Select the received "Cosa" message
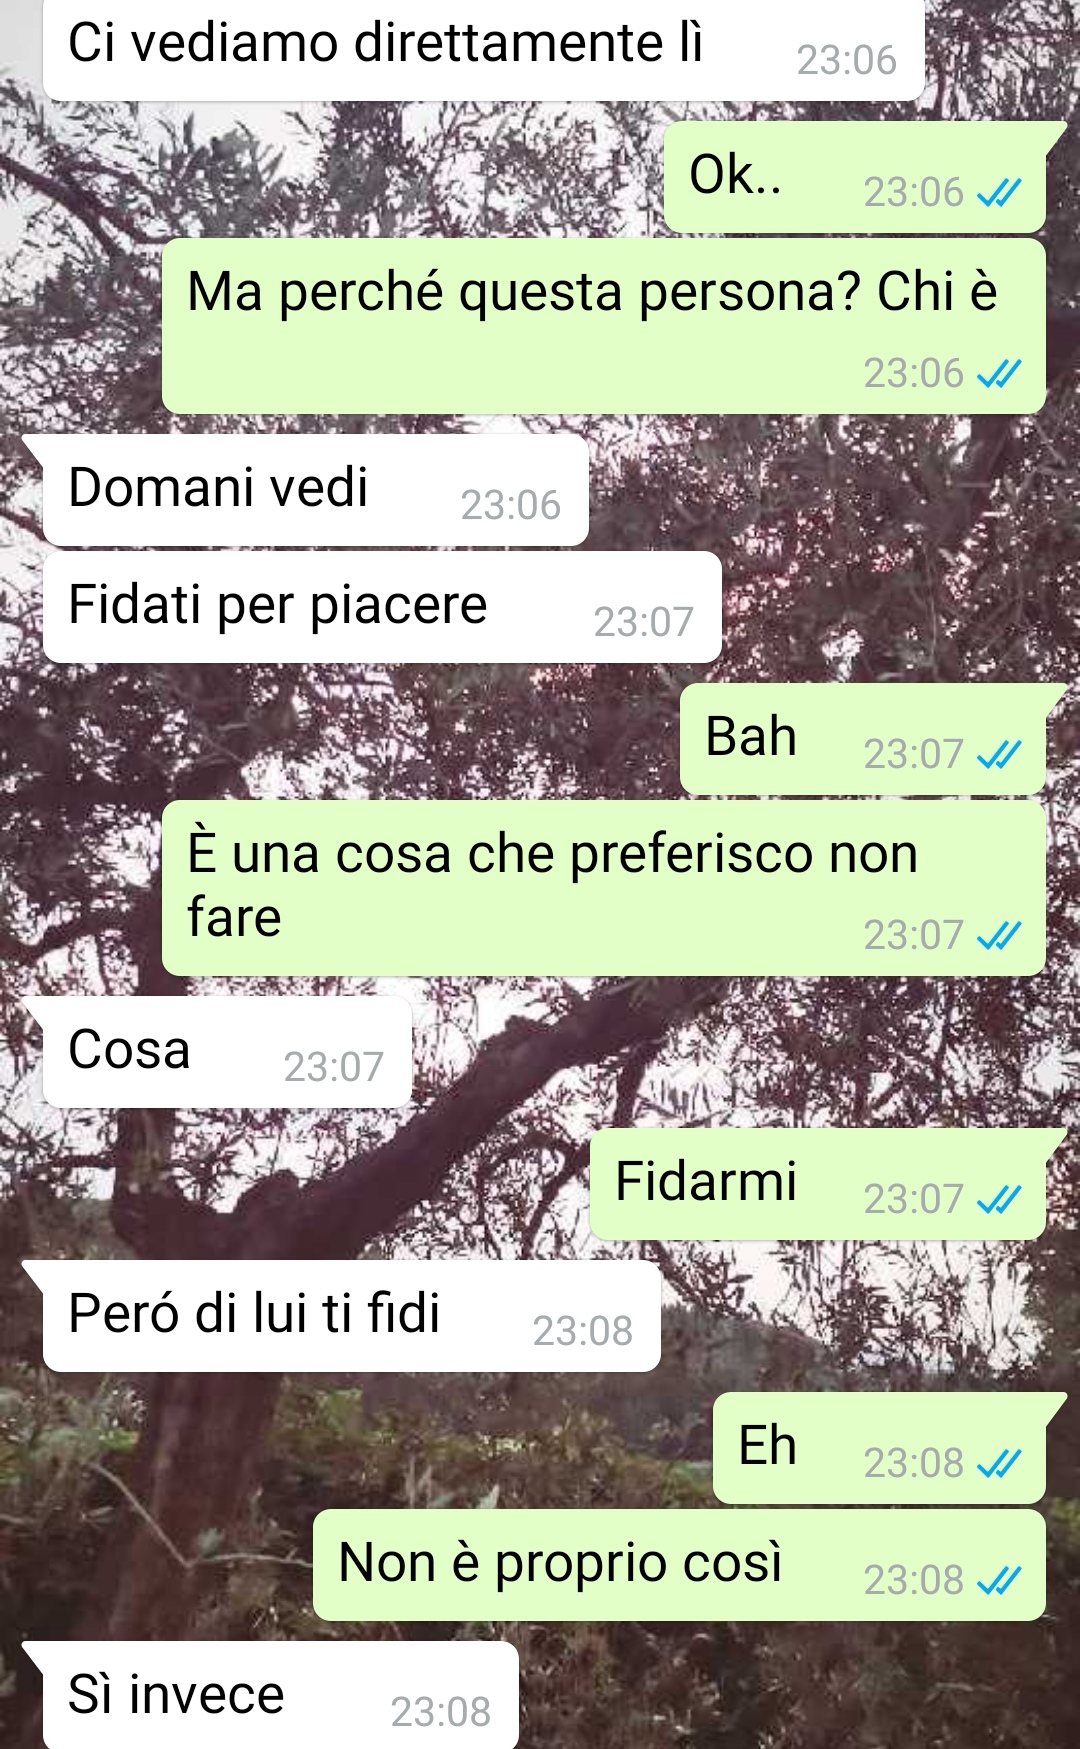Image resolution: width=1080 pixels, height=1749 pixels. coord(227,1052)
